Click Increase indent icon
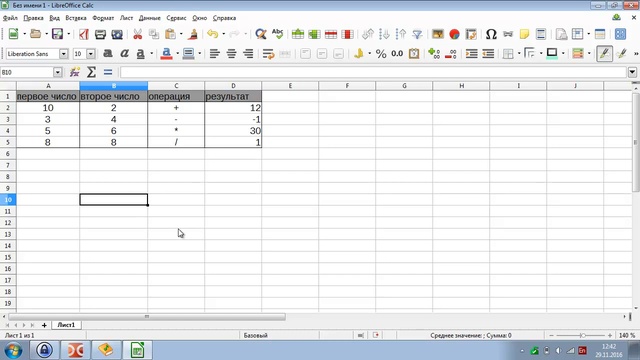 (x=471, y=53)
